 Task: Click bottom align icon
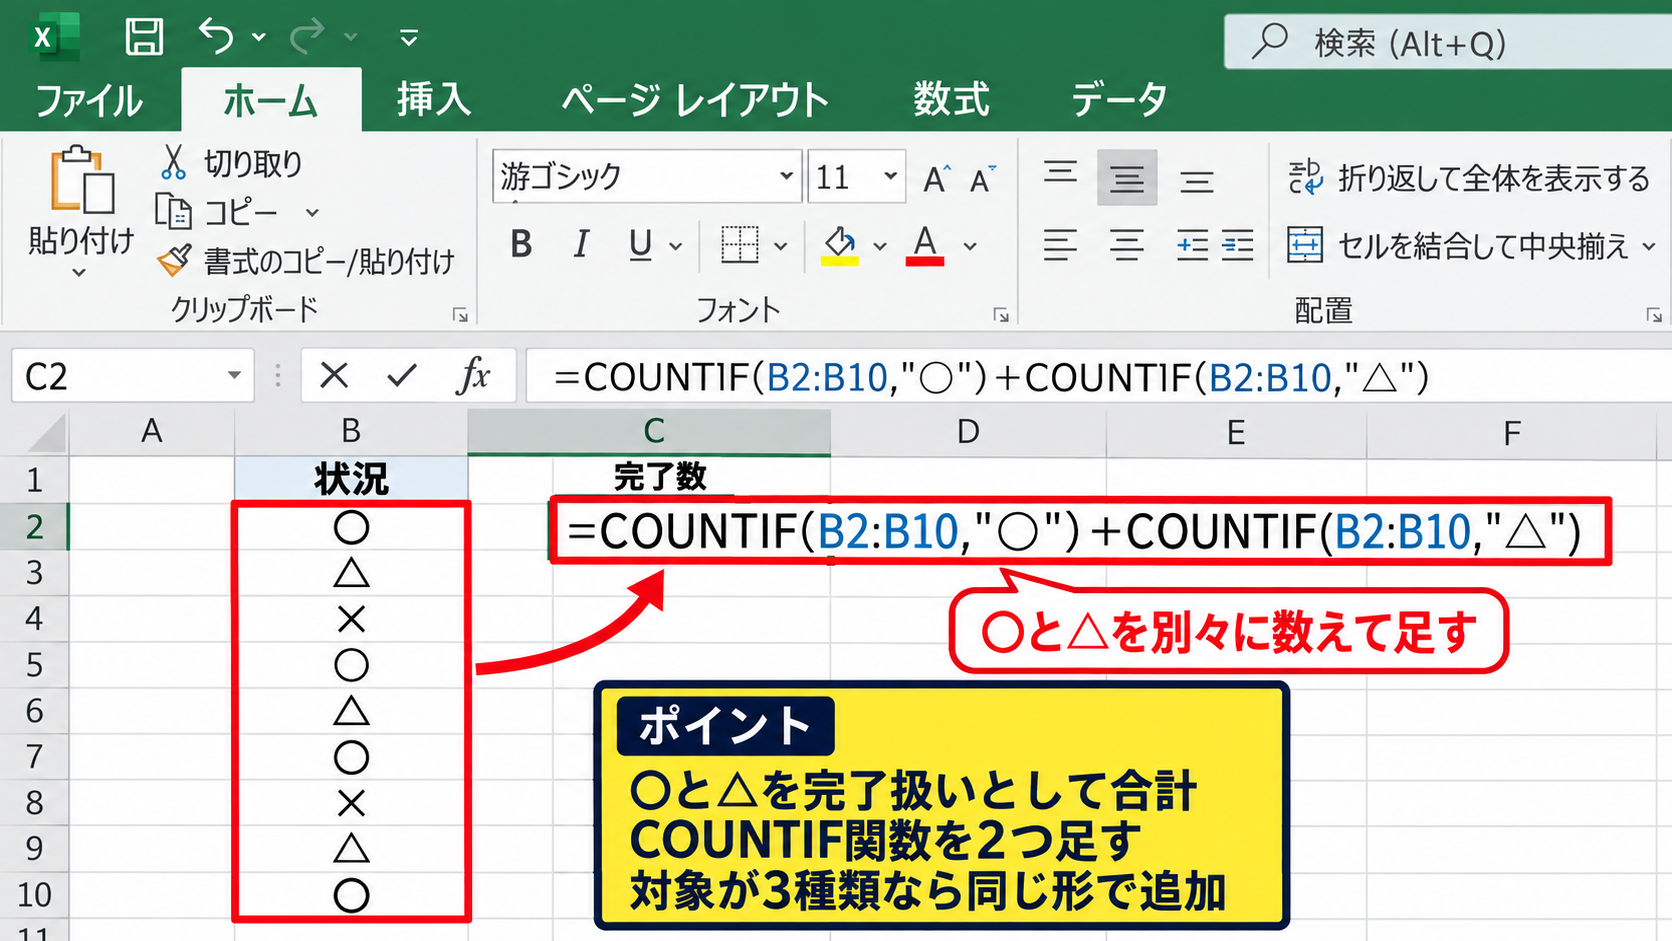[x=1196, y=180]
